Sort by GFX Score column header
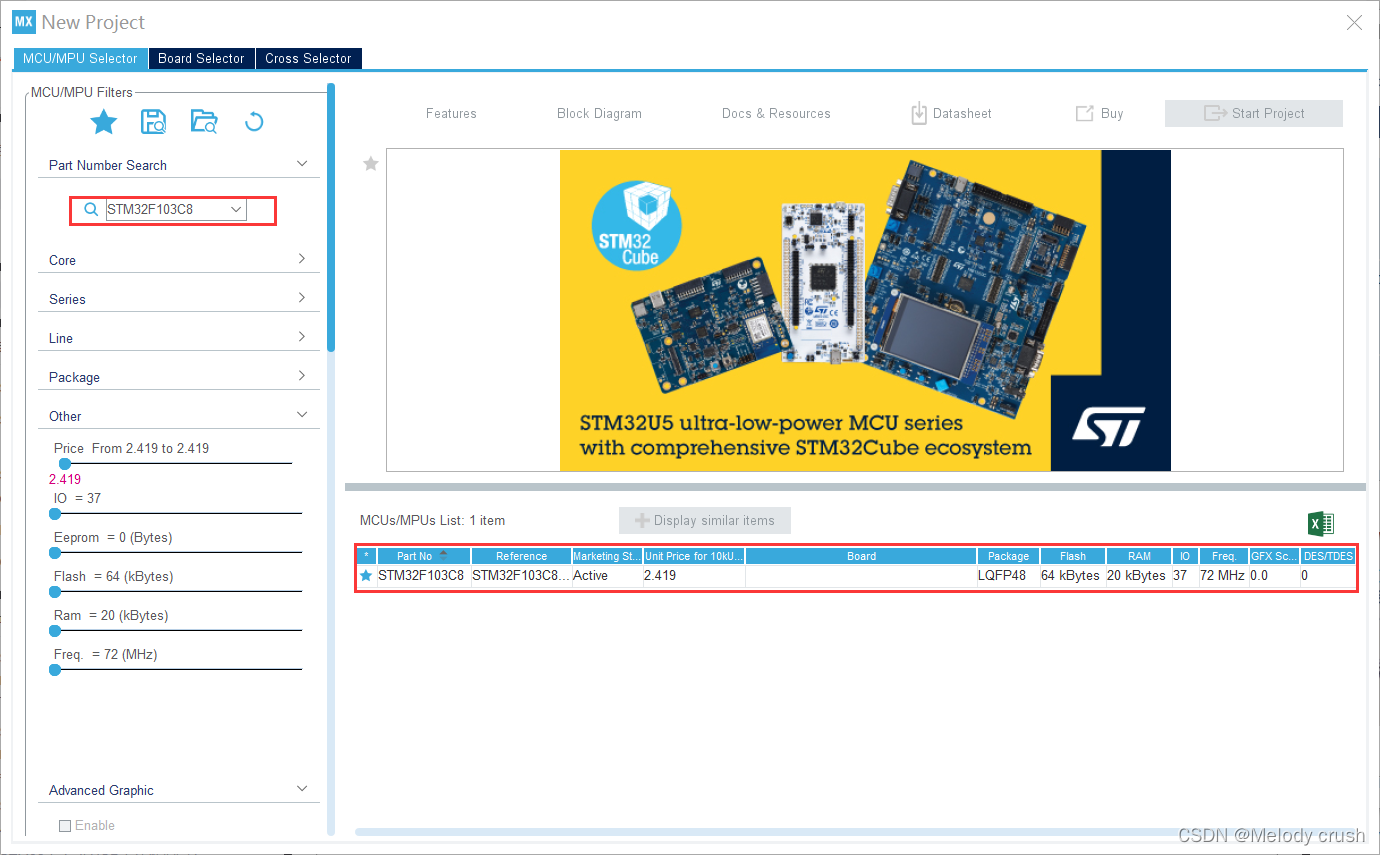Screen dimensions: 1380x855 [x=1275, y=556]
